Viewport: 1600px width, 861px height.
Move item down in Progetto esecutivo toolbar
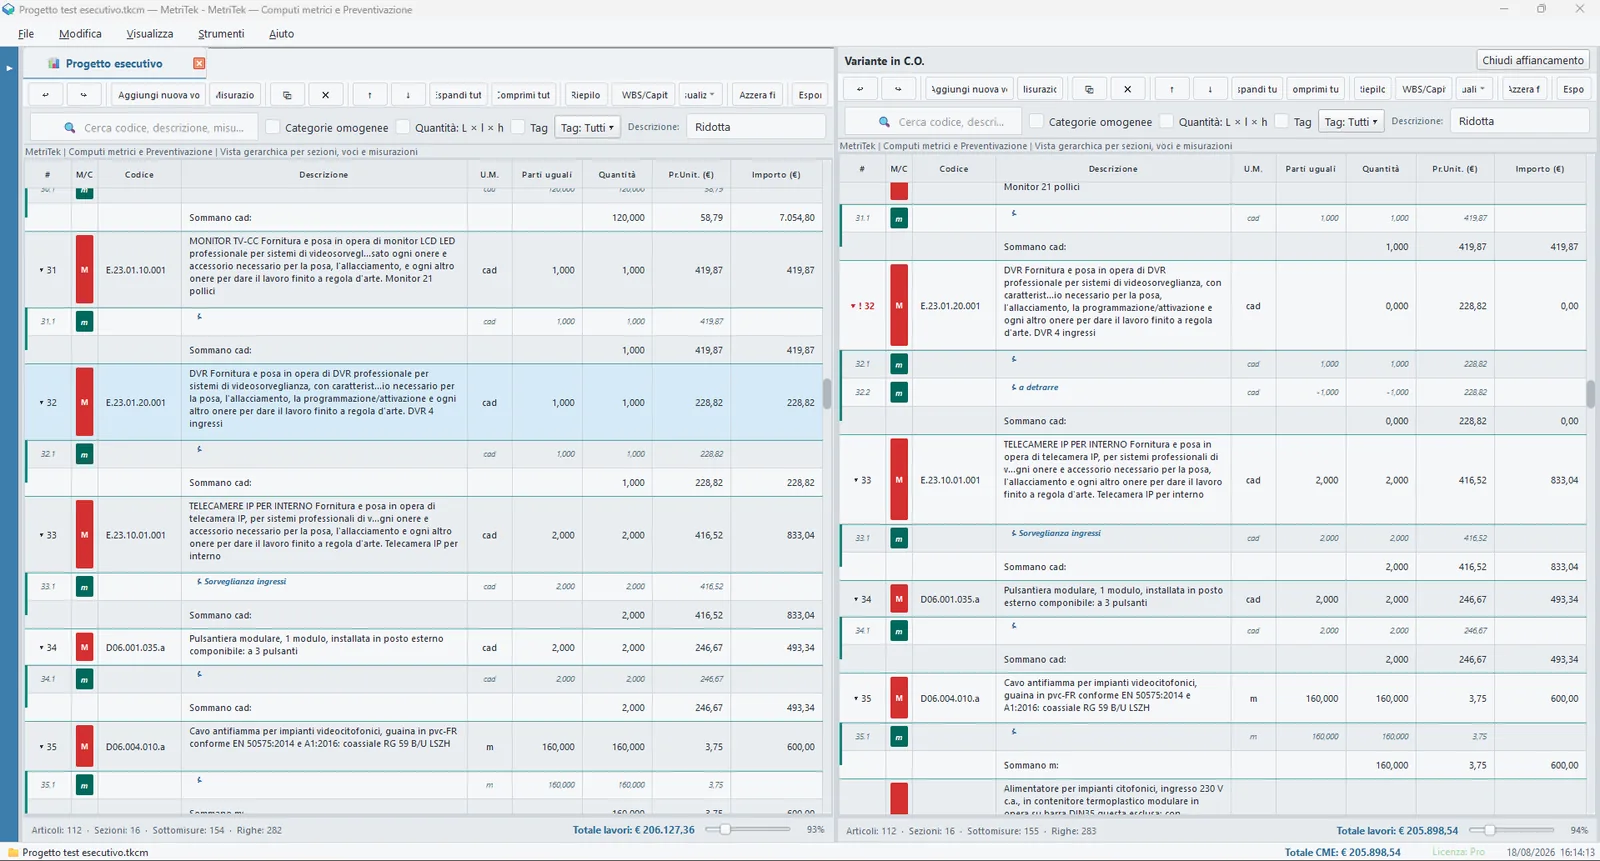(x=408, y=95)
